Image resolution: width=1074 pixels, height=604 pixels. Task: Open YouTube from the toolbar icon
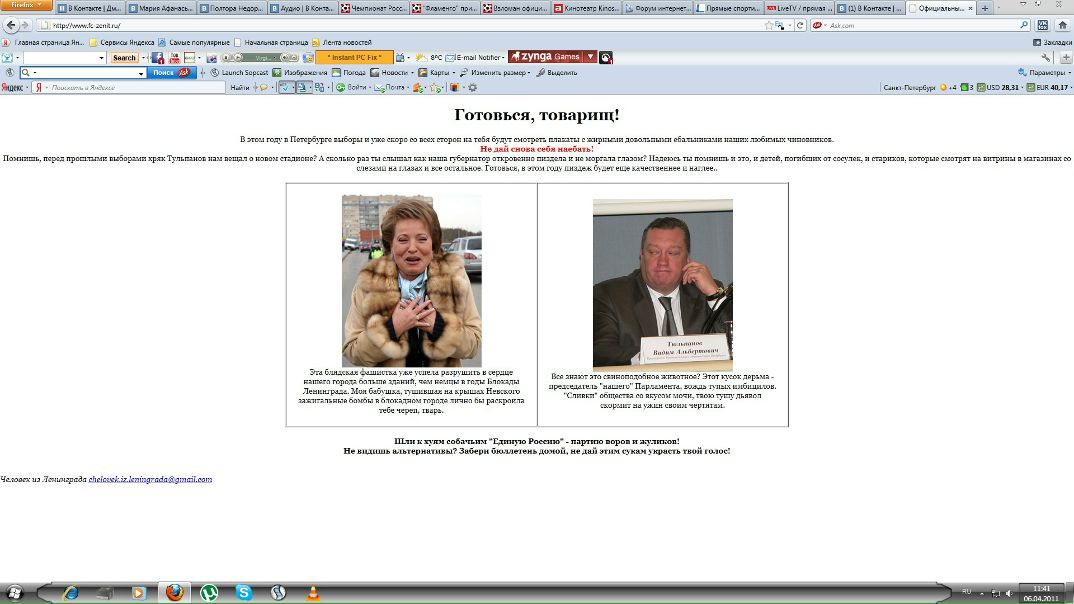pyautogui.click(x=174, y=58)
